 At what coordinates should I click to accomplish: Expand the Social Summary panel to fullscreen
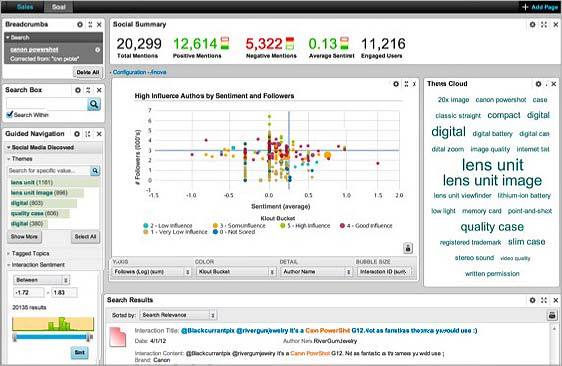(544, 24)
